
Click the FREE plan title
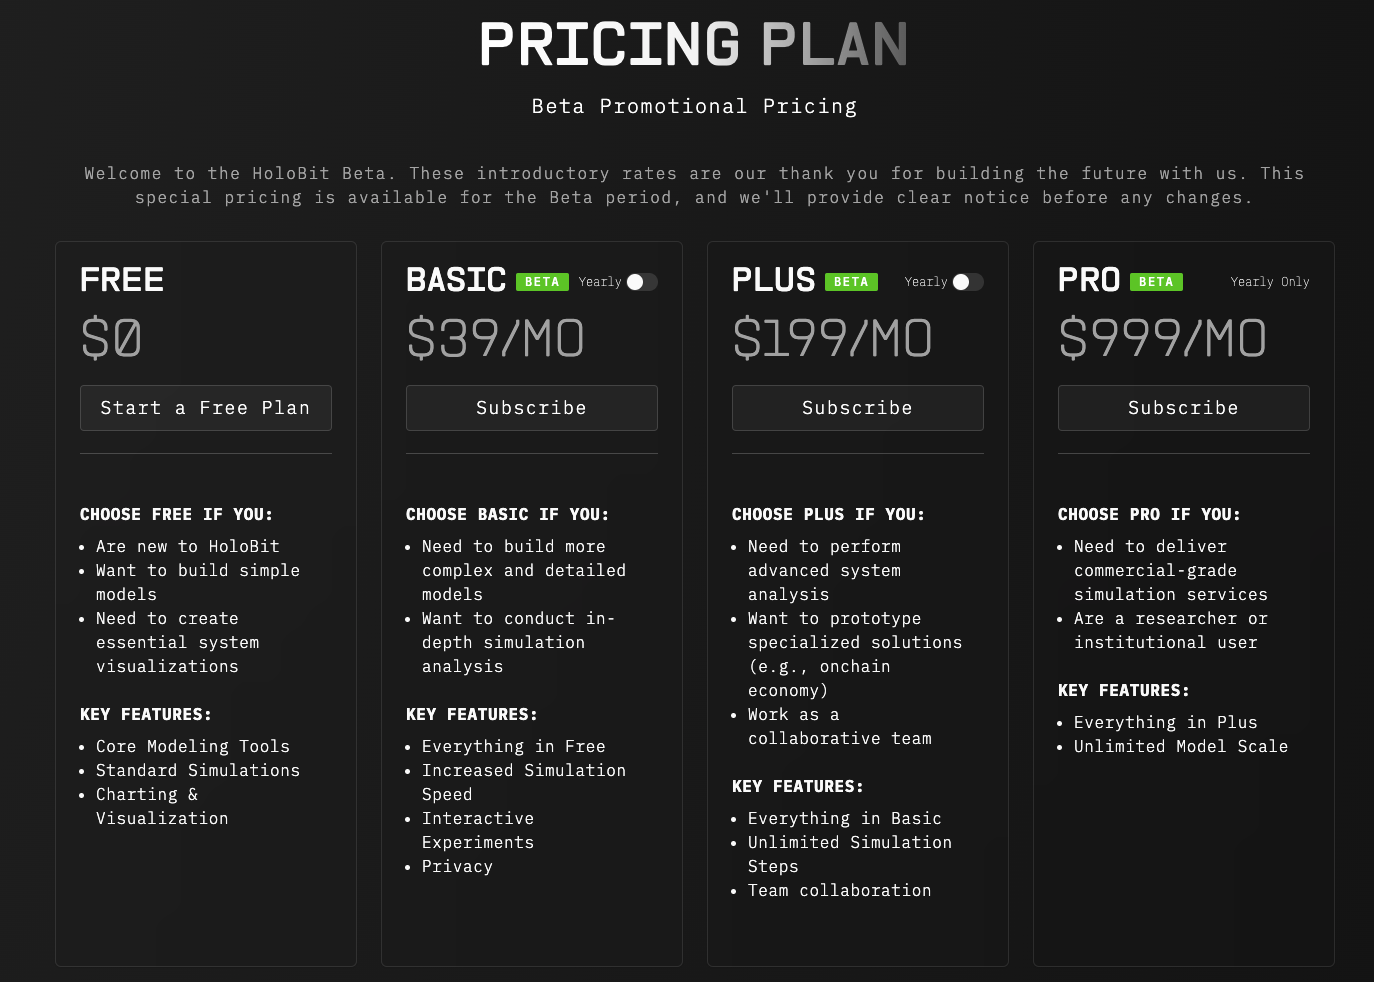click(x=122, y=280)
